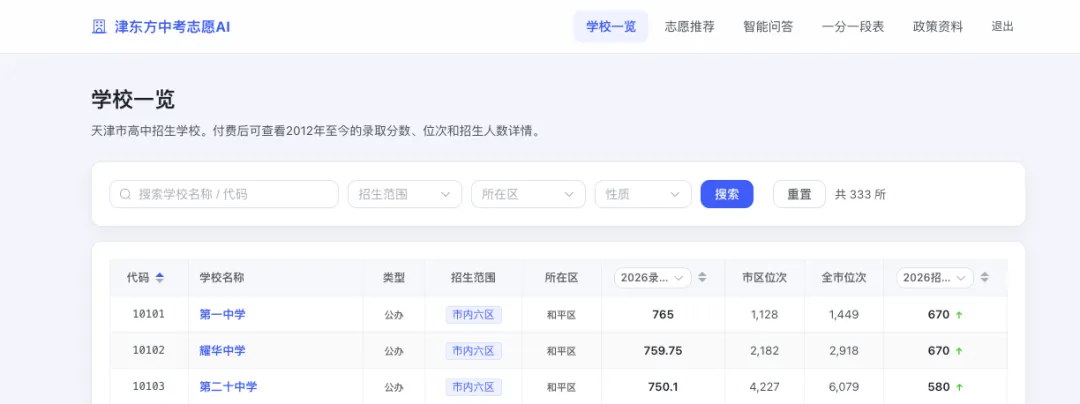Focus the 搜索学校名称 / 代码 input
This screenshot has width=1080, height=404.
pyautogui.click(x=224, y=194)
